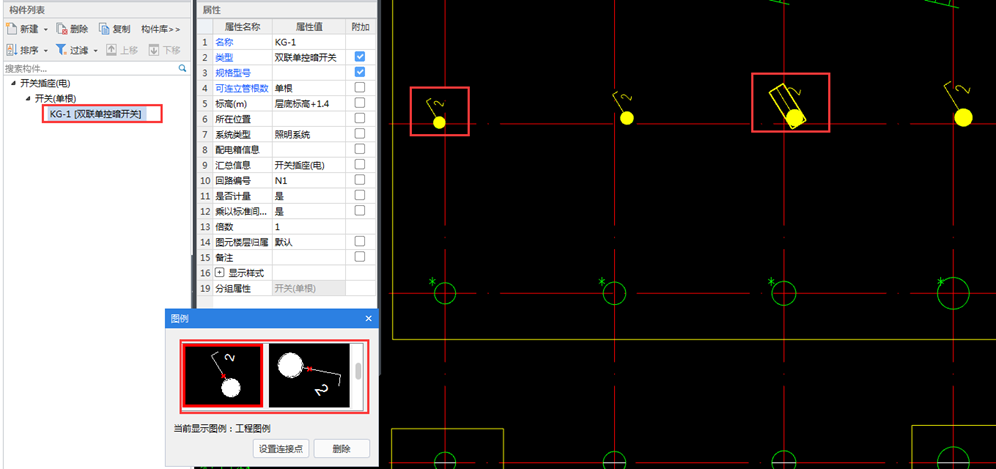Collapse the 开关(单根) tree node
The image size is (996, 469).
(27, 98)
